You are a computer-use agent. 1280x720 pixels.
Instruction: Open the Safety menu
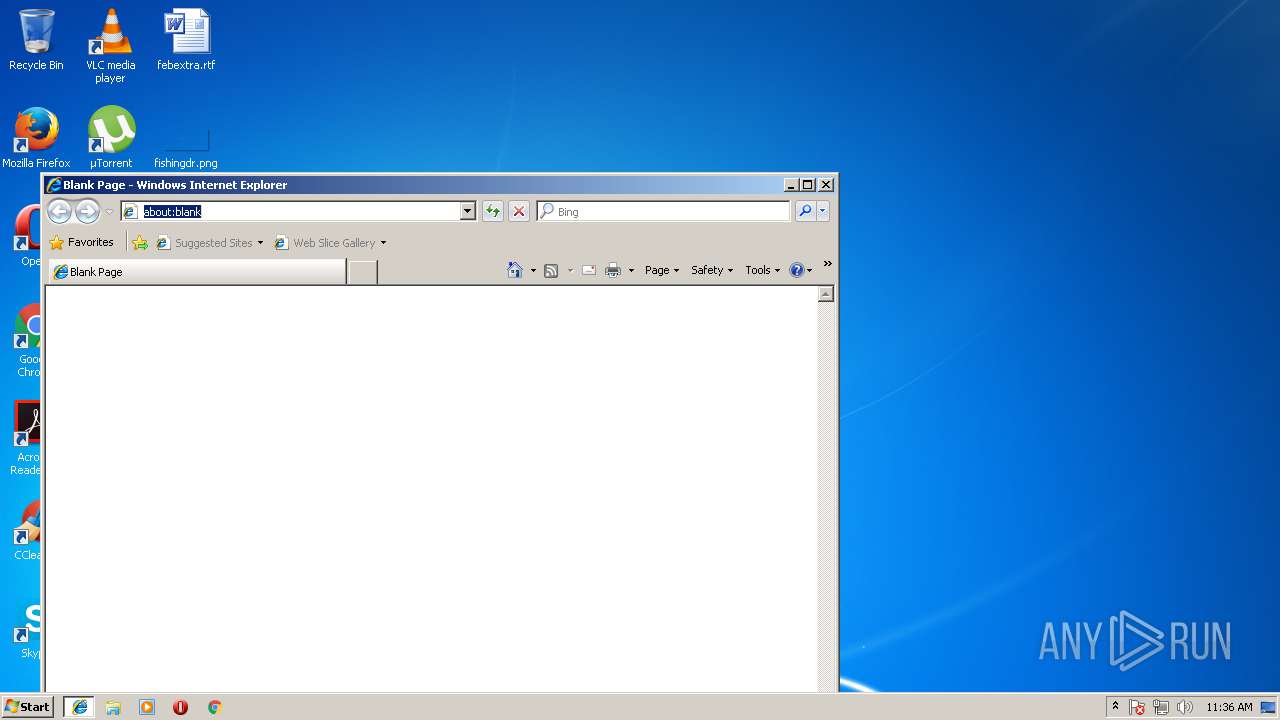(712, 270)
